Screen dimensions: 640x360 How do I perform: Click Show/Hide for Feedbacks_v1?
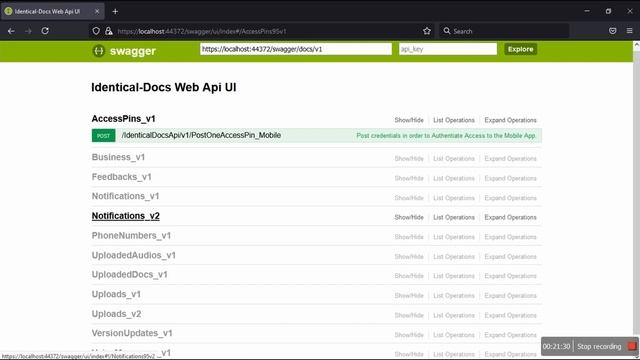pyautogui.click(x=409, y=178)
